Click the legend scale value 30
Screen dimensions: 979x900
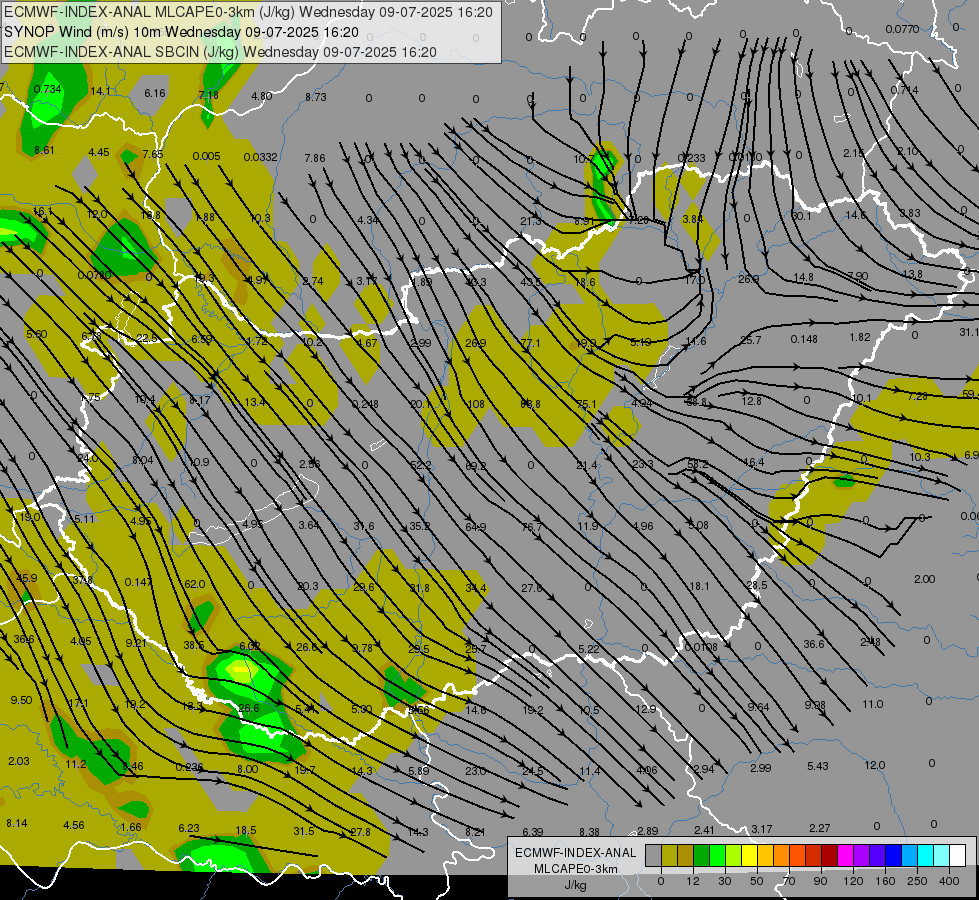tap(724, 881)
